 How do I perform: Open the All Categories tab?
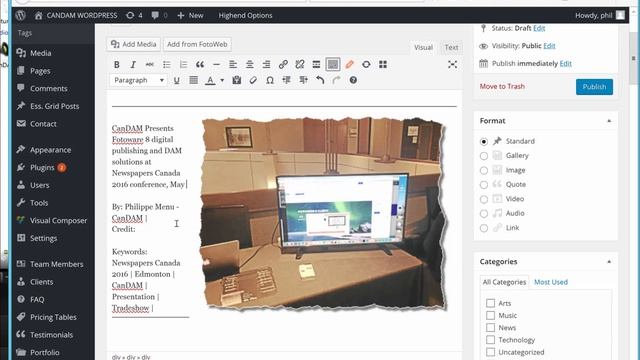(504, 282)
